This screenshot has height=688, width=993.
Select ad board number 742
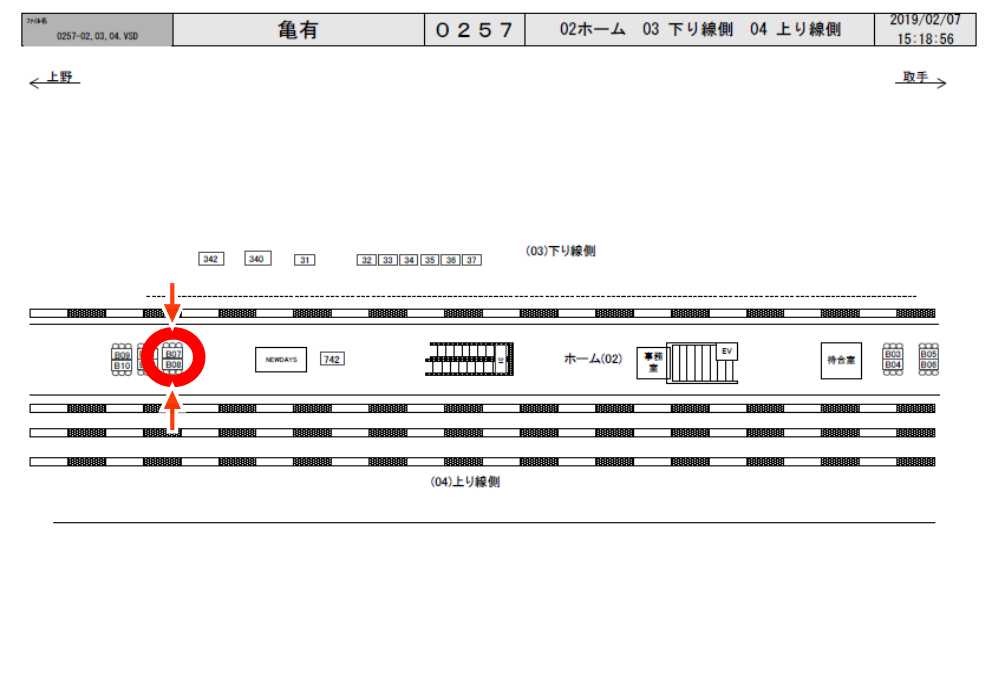pos(332,359)
